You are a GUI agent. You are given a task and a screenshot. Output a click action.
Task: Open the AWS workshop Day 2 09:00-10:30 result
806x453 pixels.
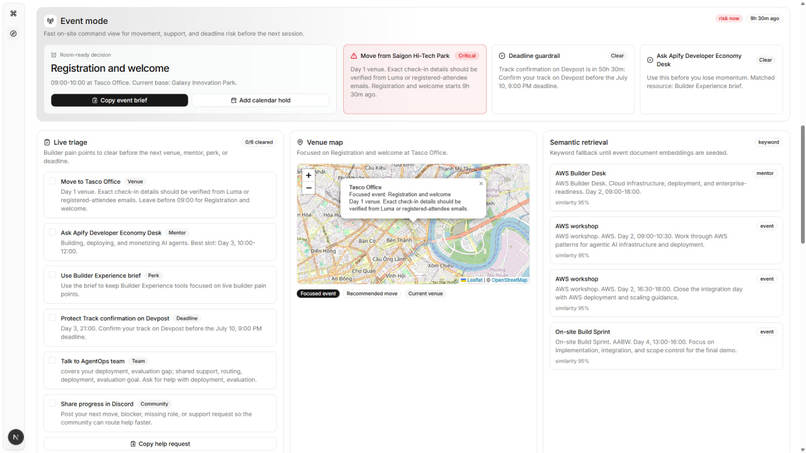pyautogui.click(x=666, y=241)
